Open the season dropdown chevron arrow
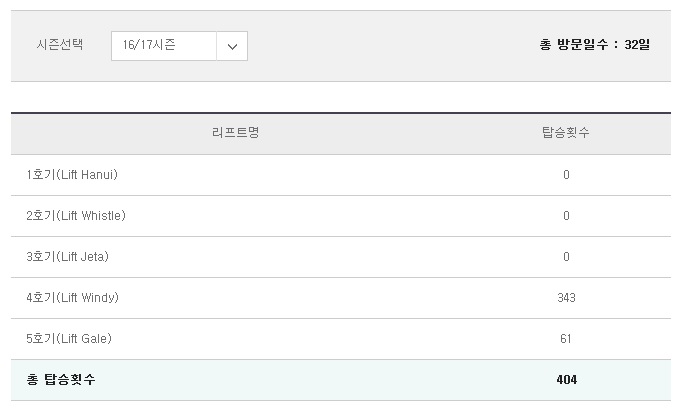Screen dimensions: 680x417 click(x=232, y=46)
